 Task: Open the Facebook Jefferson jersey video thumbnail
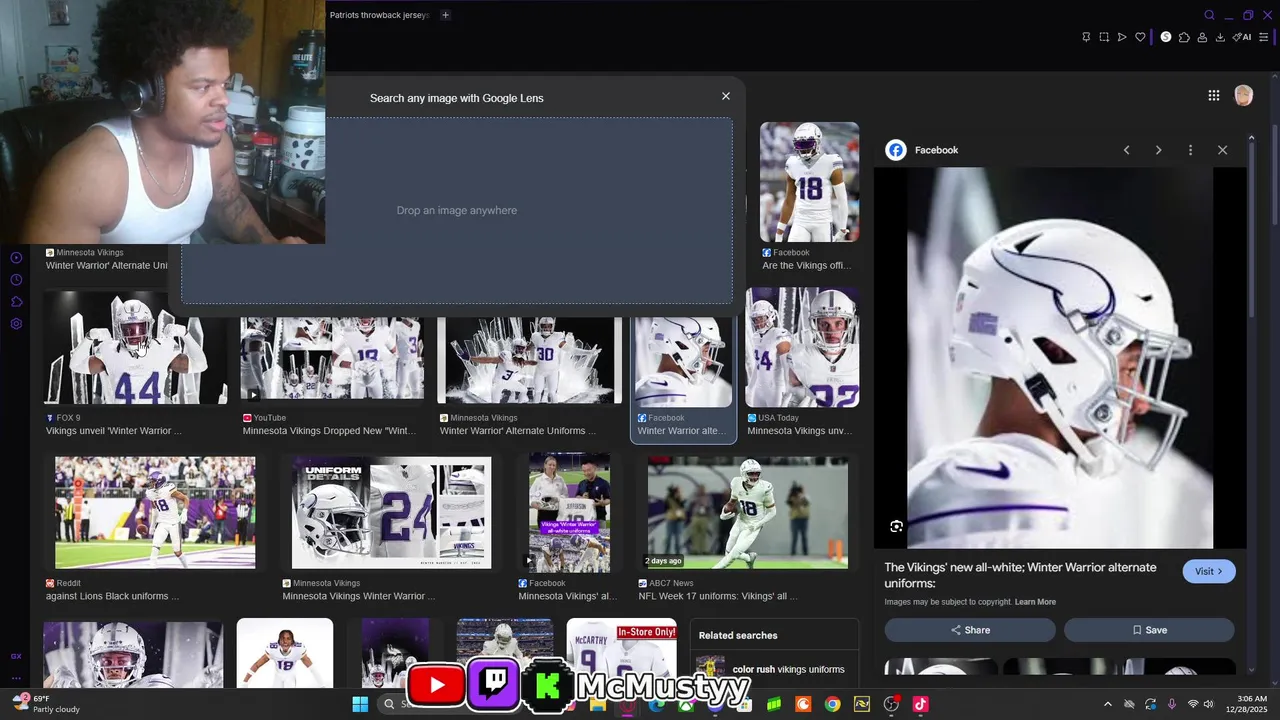(569, 513)
